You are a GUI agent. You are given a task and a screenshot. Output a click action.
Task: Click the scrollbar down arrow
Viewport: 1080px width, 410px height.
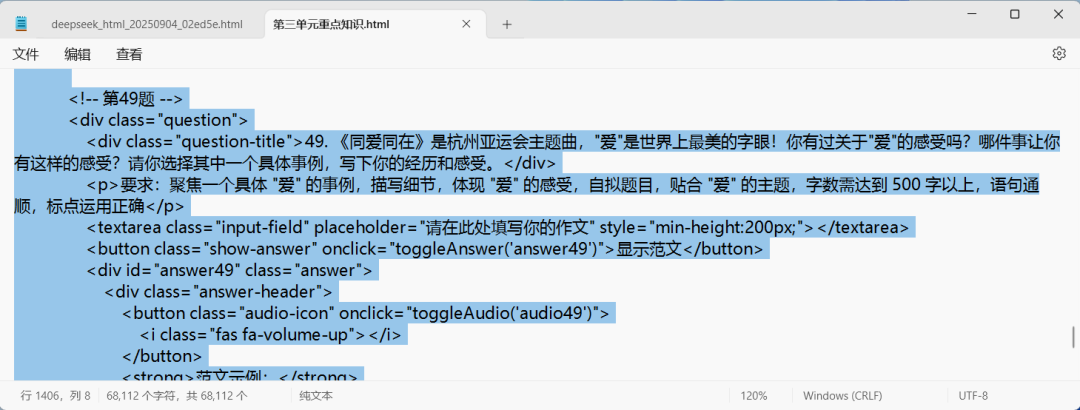coord(1073,372)
